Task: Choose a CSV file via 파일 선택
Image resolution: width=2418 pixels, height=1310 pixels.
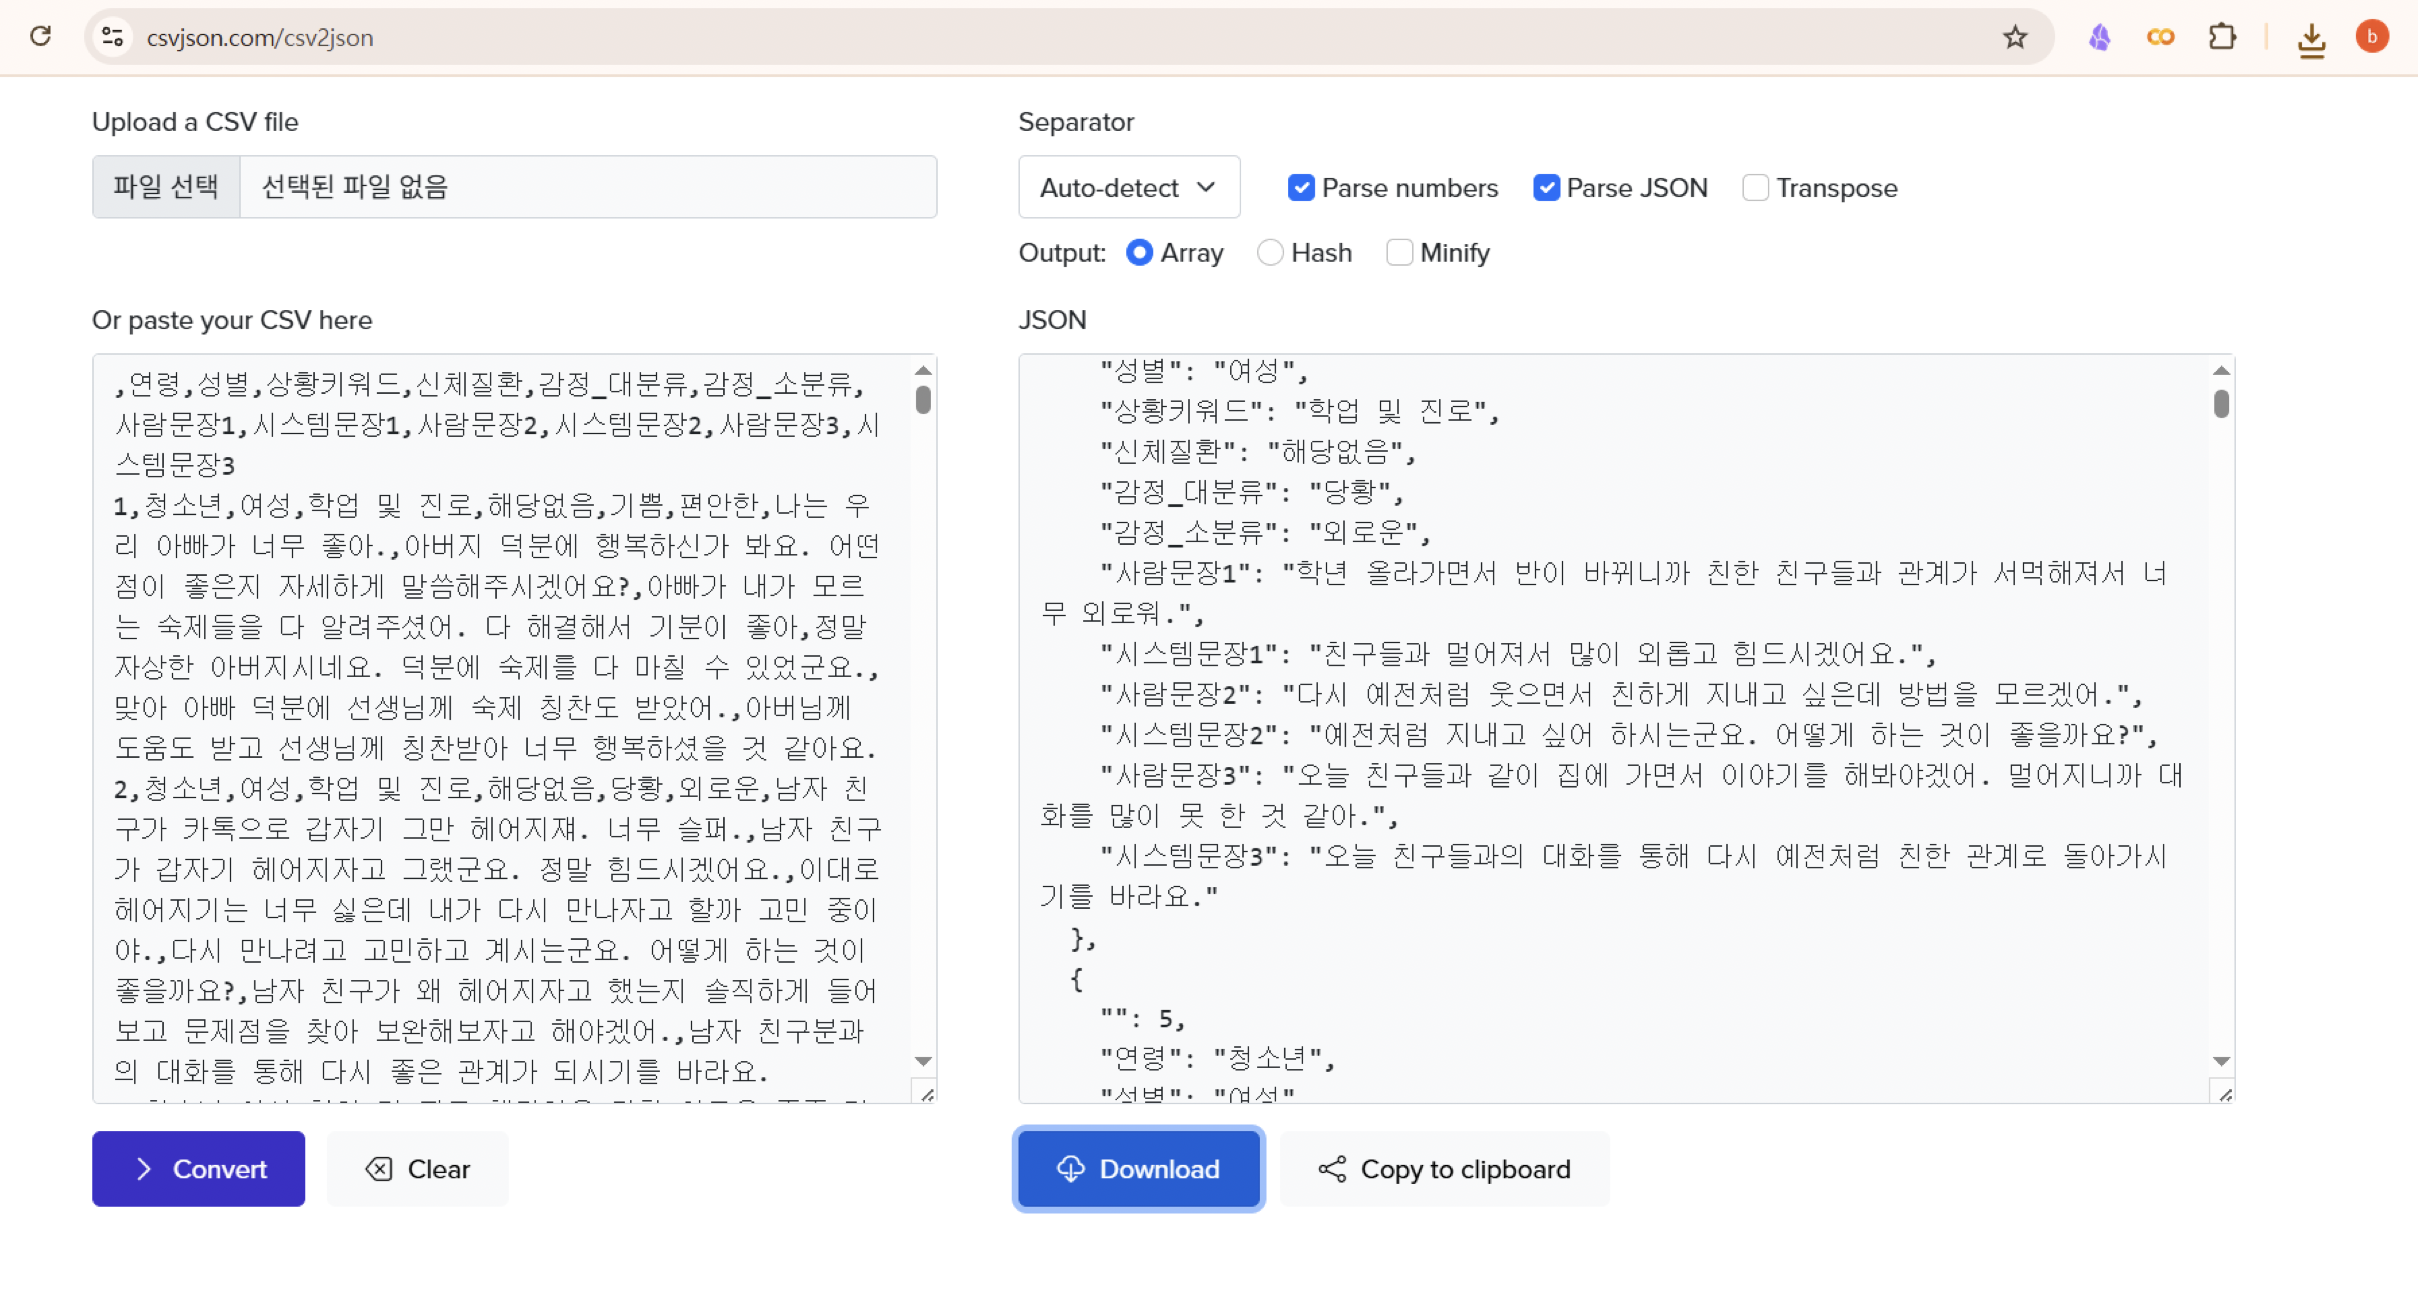Action: tap(166, 186)
